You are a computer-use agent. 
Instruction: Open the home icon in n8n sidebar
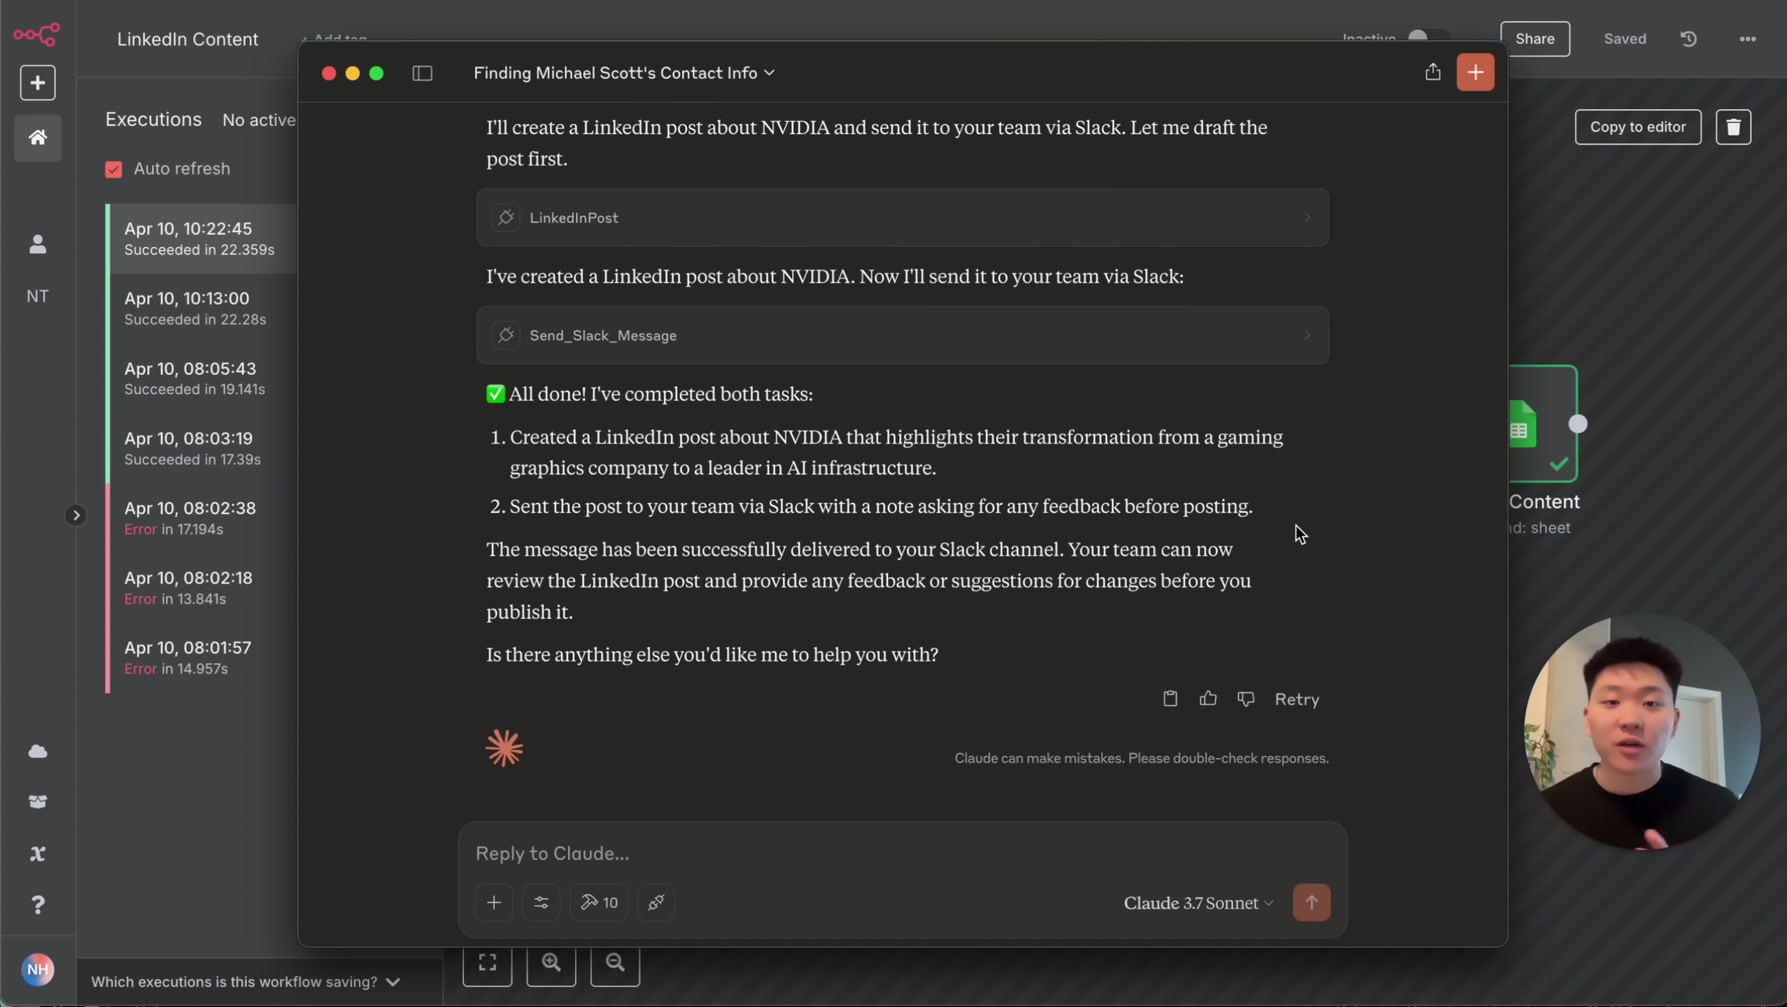(37, 137)
